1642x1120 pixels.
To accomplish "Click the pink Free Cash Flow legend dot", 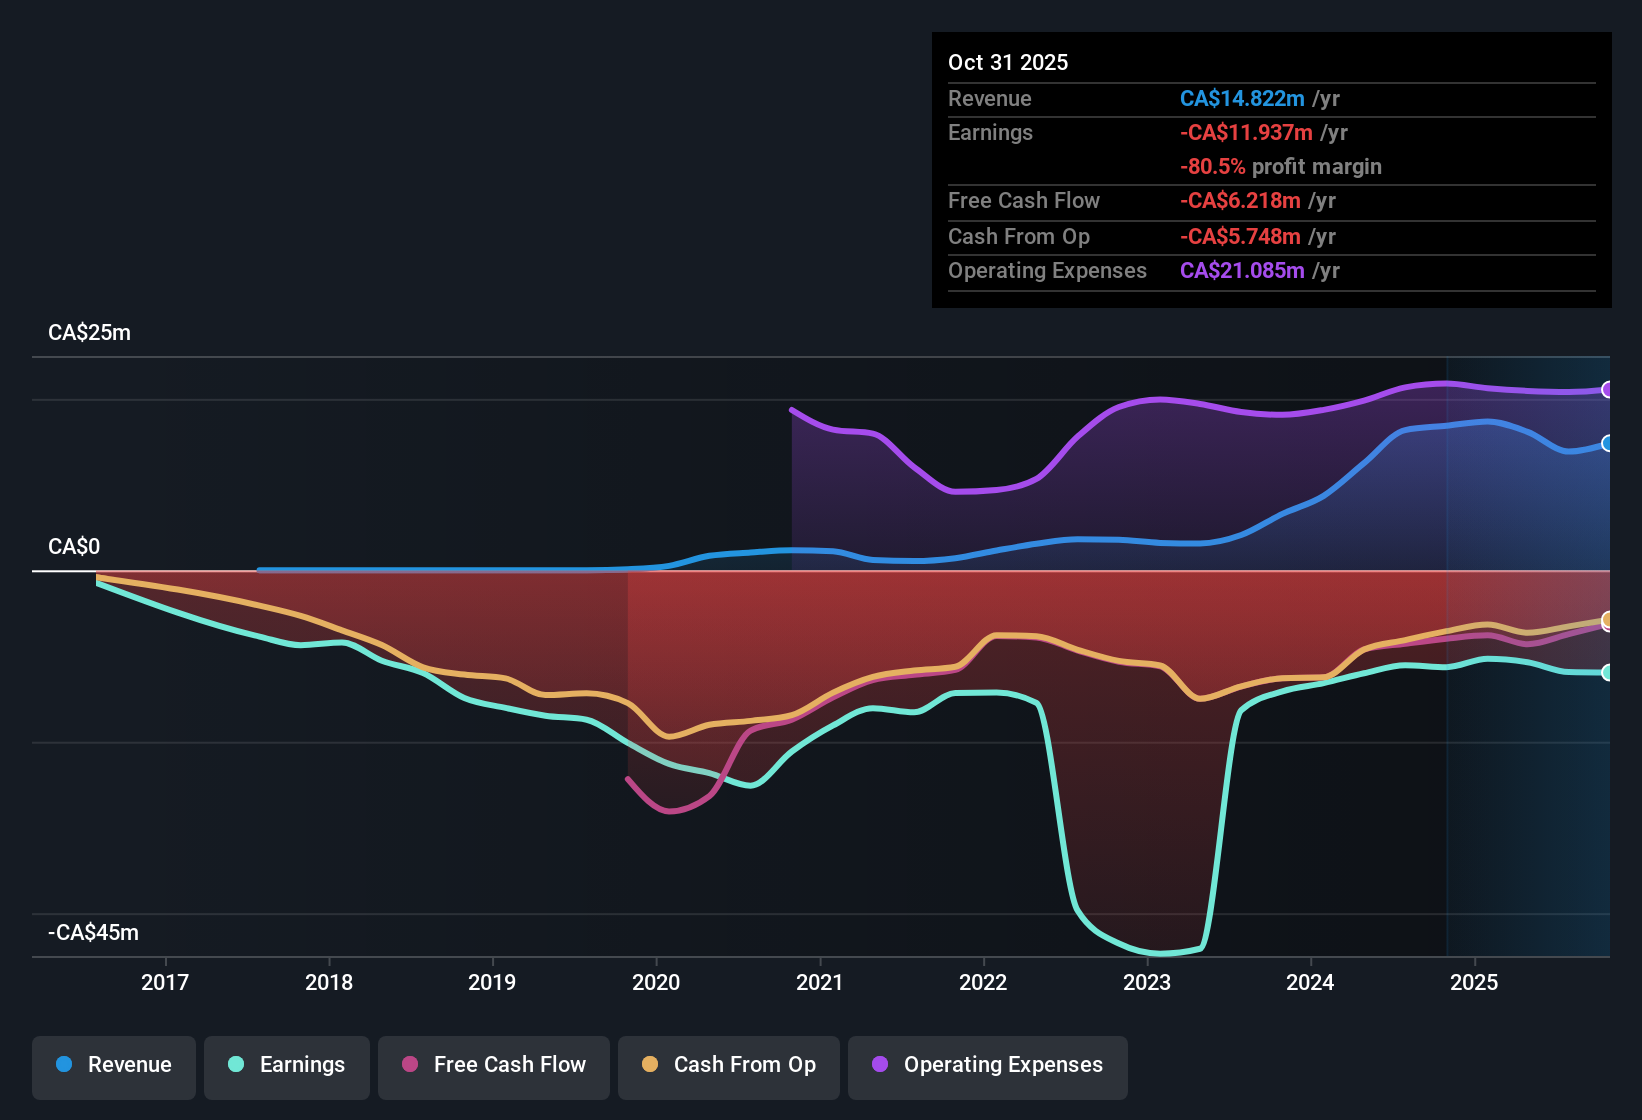I will tap(409, 1066).
